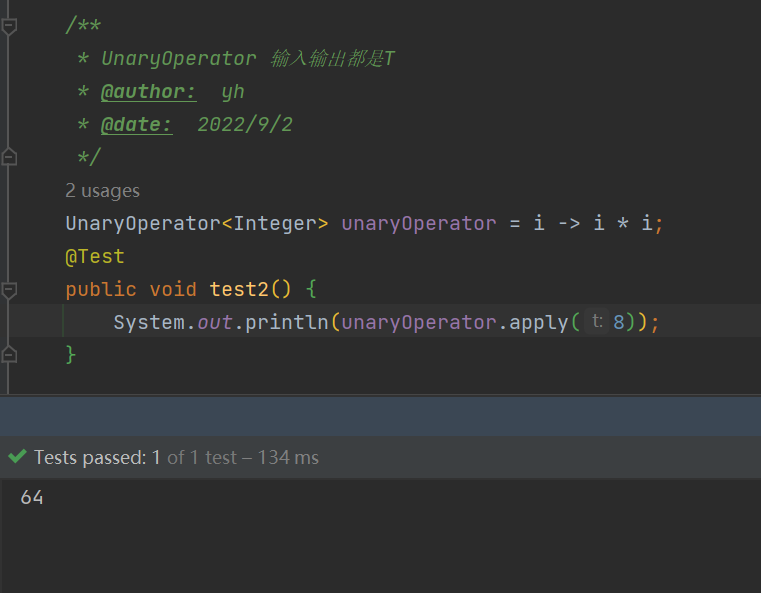The height and width of the screenshot is (593, 761).
Task: Click the green tests passed checkmark icon
Action: (x=17, y=457)
